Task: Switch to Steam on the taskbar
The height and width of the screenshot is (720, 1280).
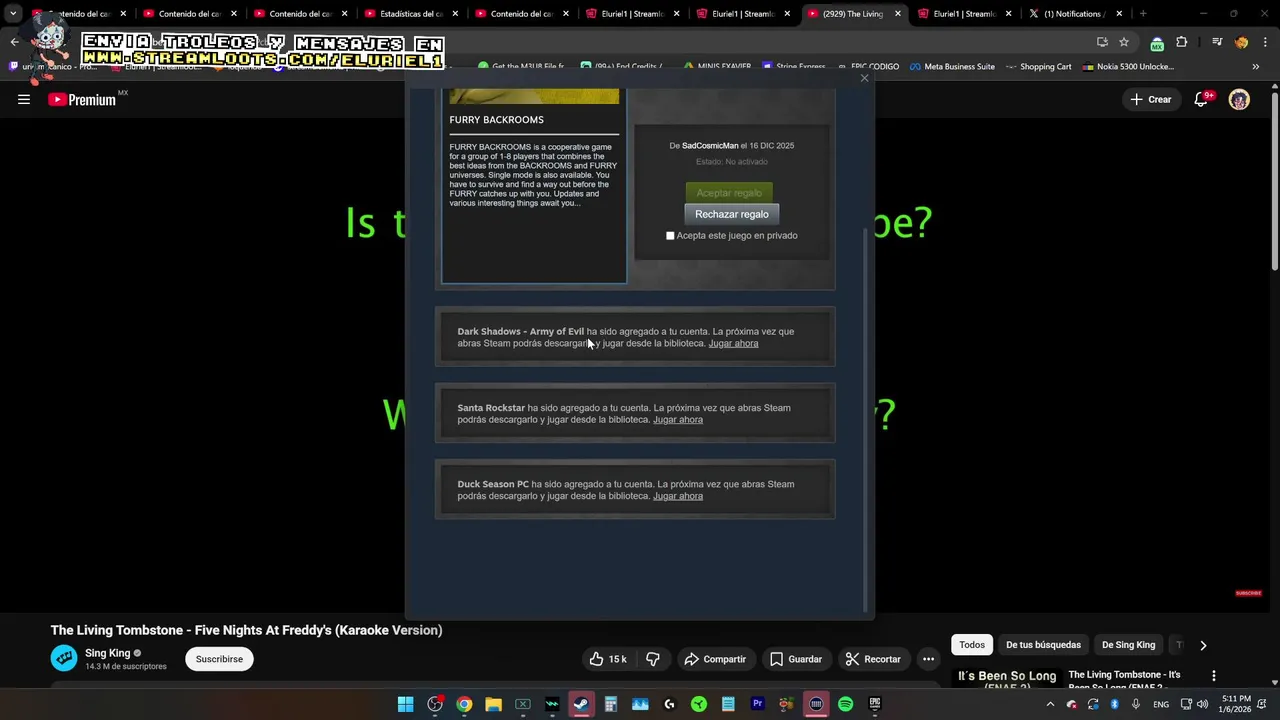Action: [x=581, y=704]
